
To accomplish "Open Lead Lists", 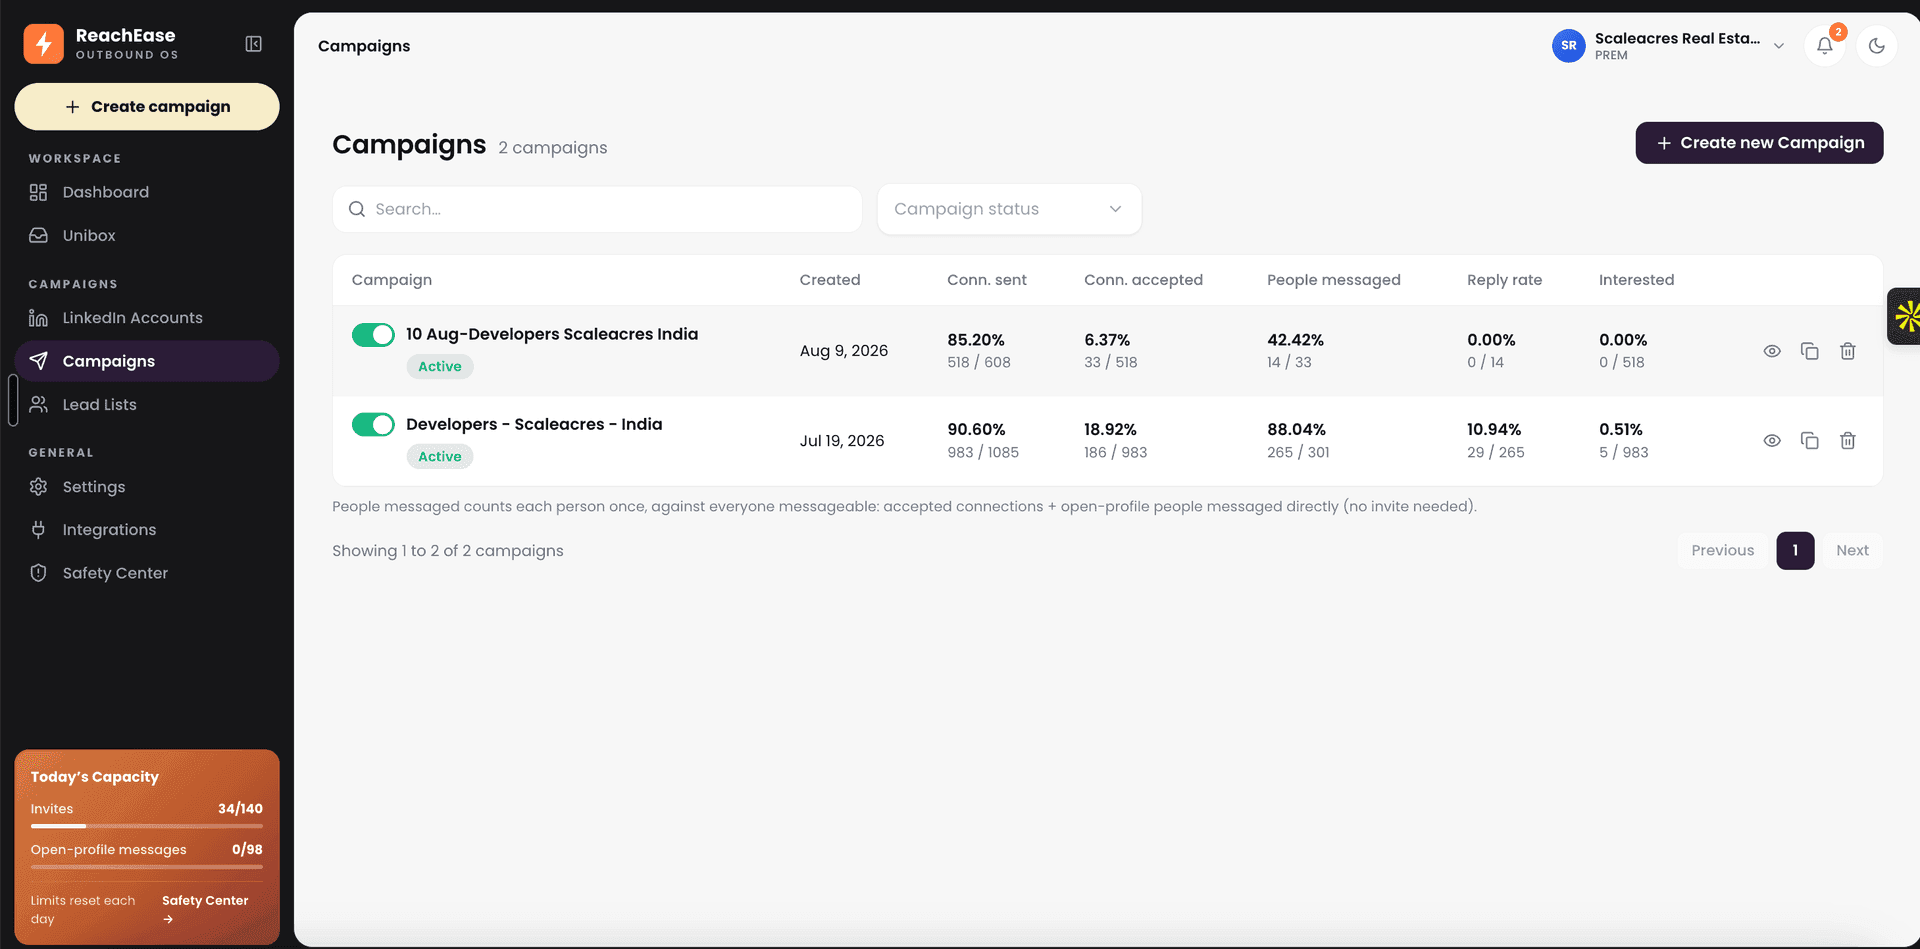I will coord(147,404).
